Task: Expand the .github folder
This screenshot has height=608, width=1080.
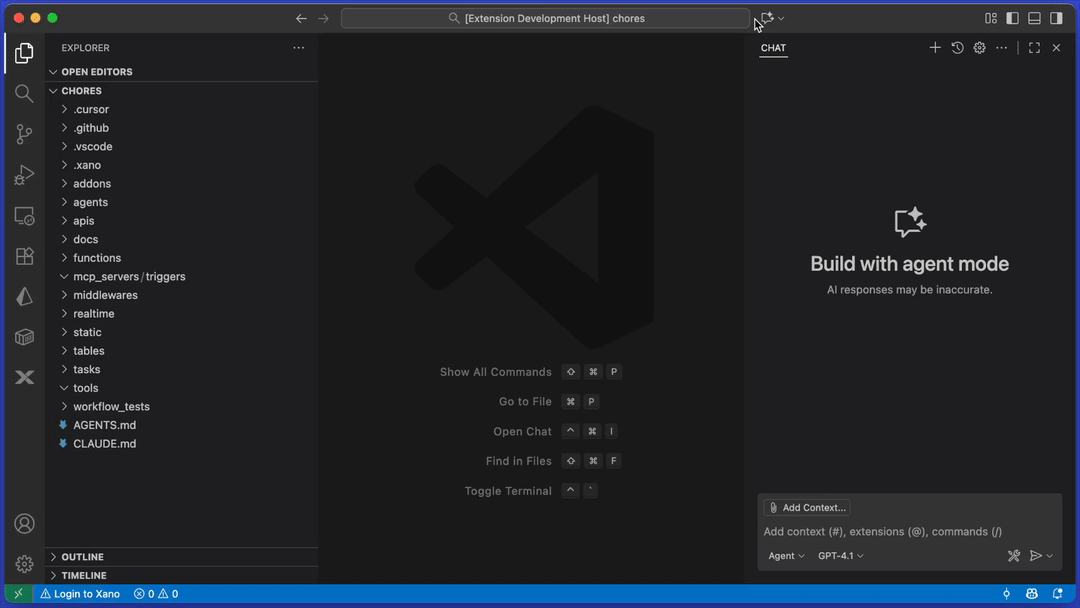Action: (182, 128)
